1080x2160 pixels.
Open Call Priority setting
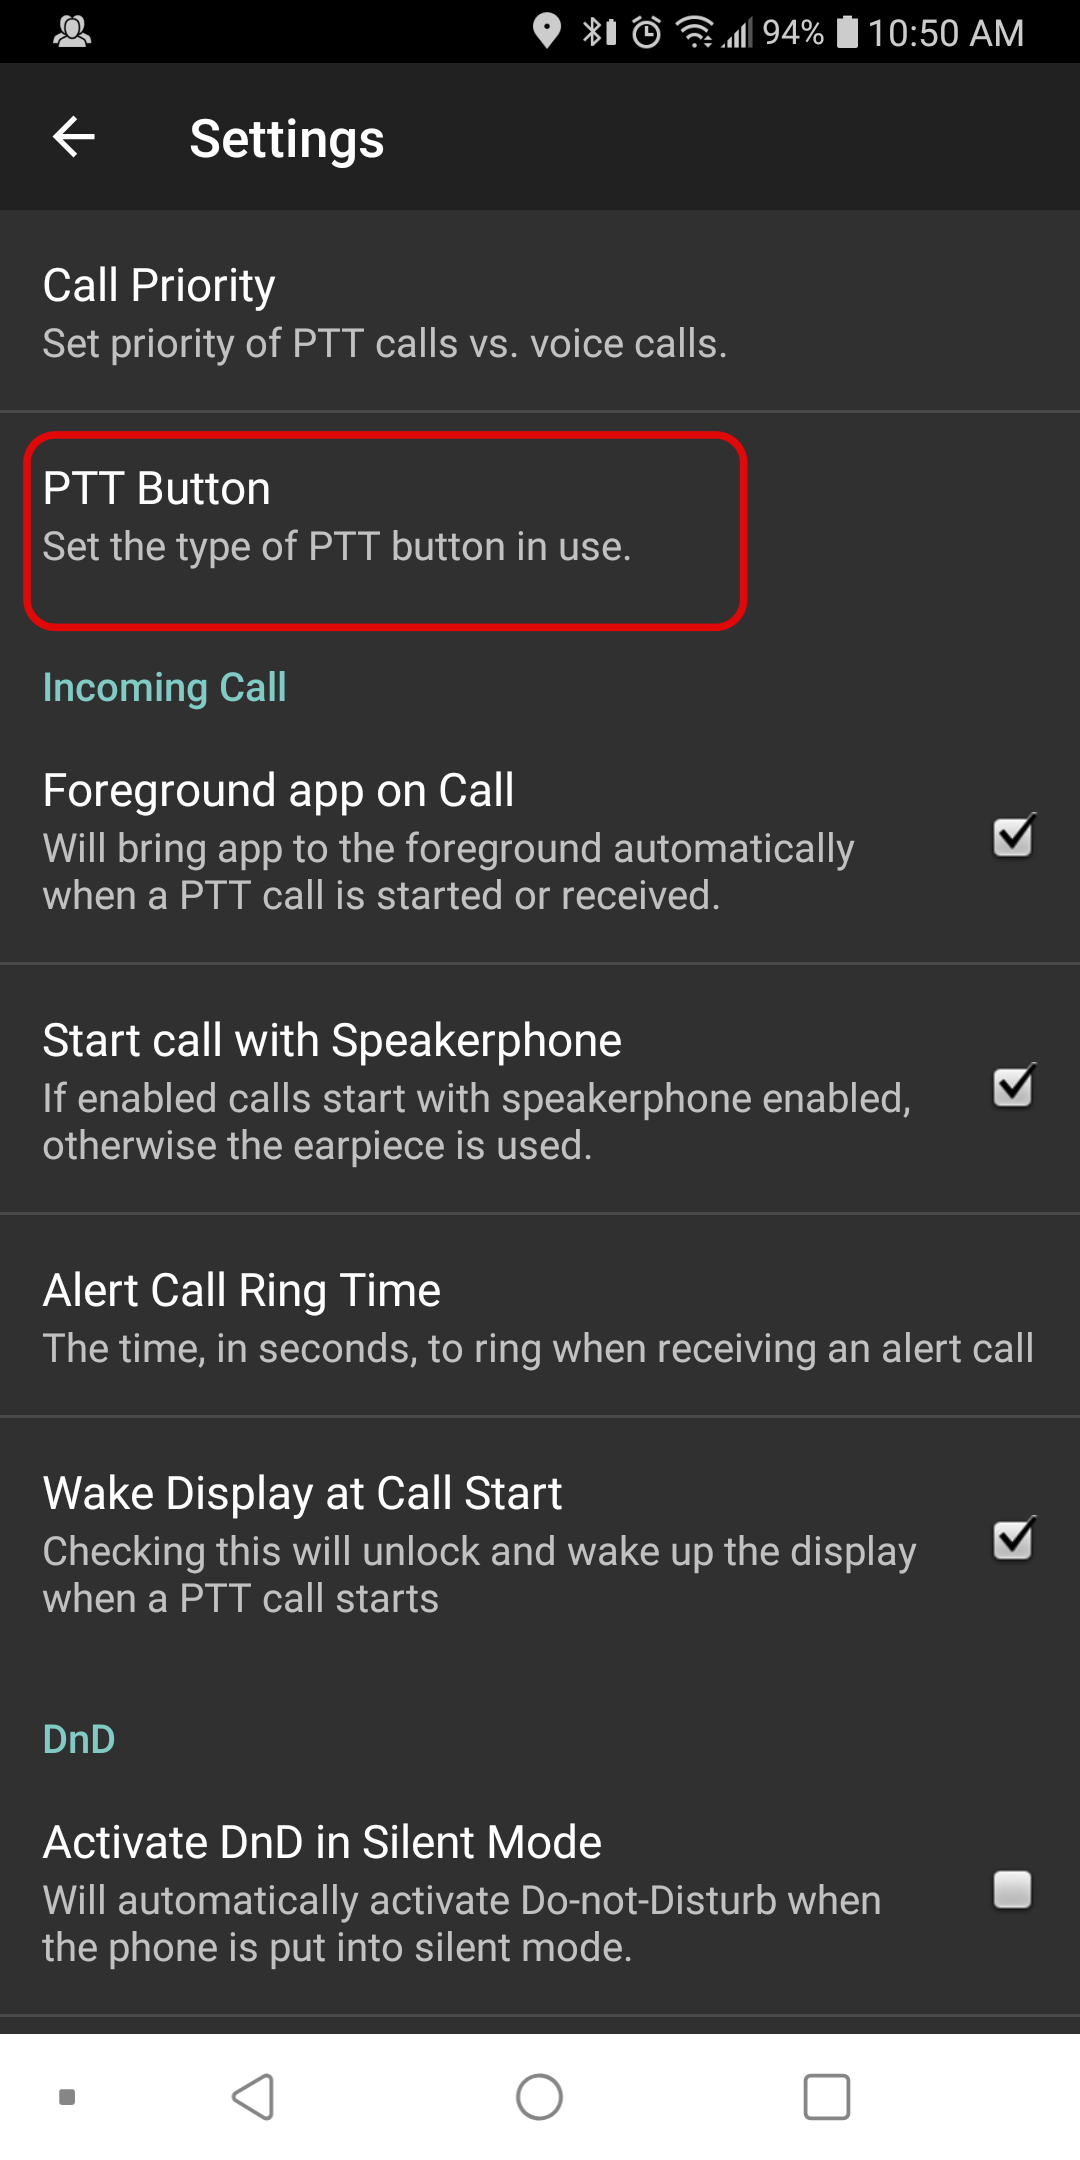pos(540,311)
